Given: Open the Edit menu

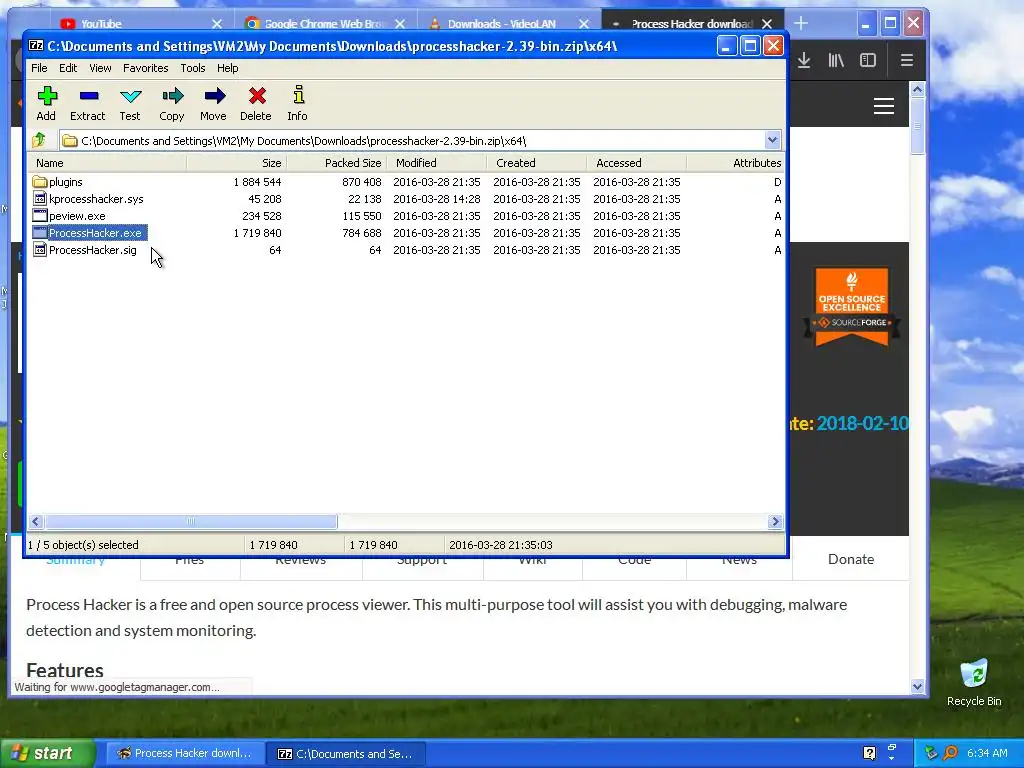Looking at the screenshot, I should [x=68, y=68].
